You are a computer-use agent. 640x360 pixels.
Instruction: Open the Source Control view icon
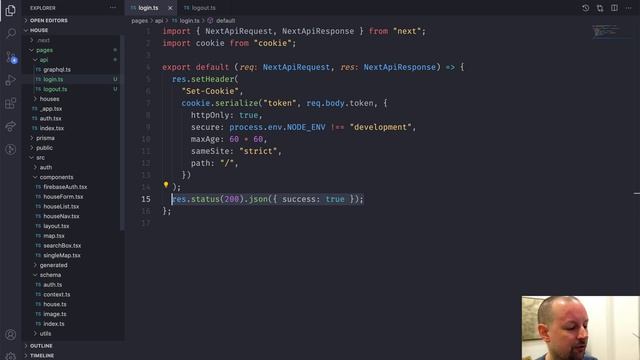11,57
